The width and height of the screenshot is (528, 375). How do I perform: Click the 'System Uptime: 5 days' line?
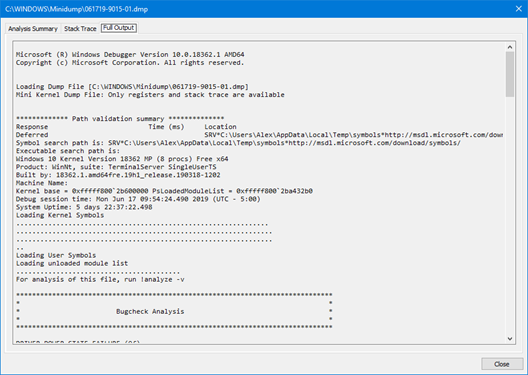(84, 207)
